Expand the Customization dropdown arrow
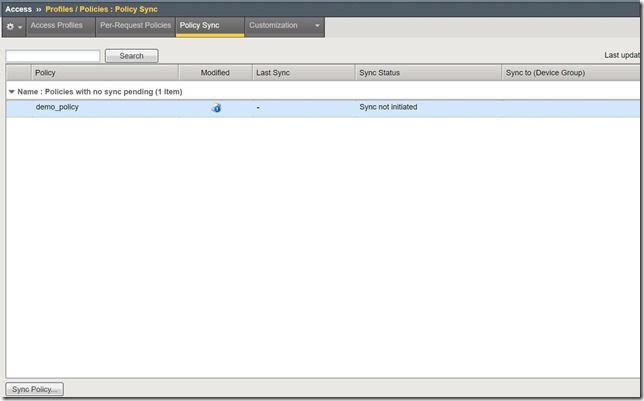The width and height of the screenshot is (644, 401). 317,25
